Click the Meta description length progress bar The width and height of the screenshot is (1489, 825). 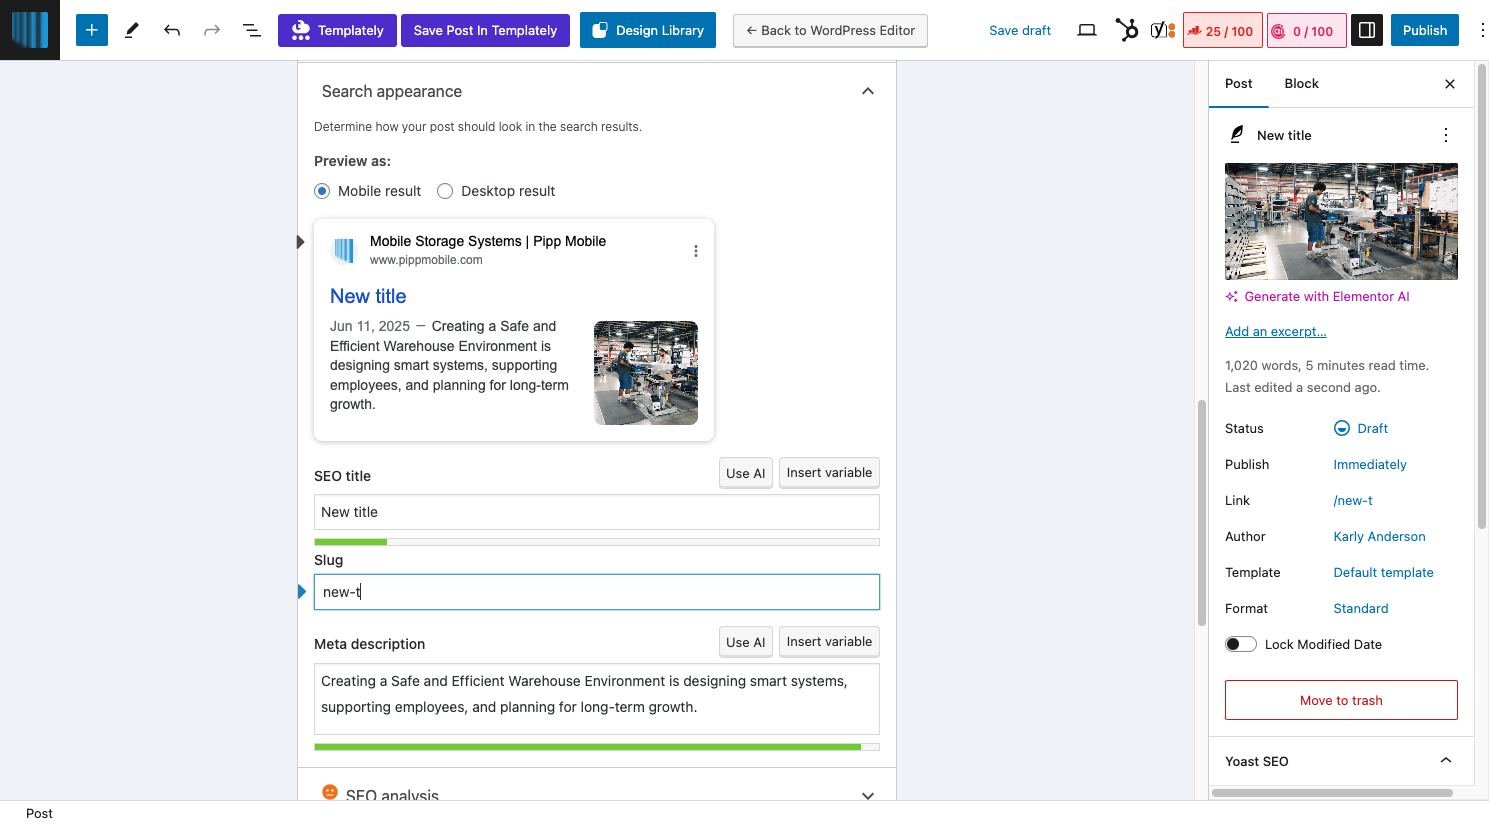(x=597, y=747)
